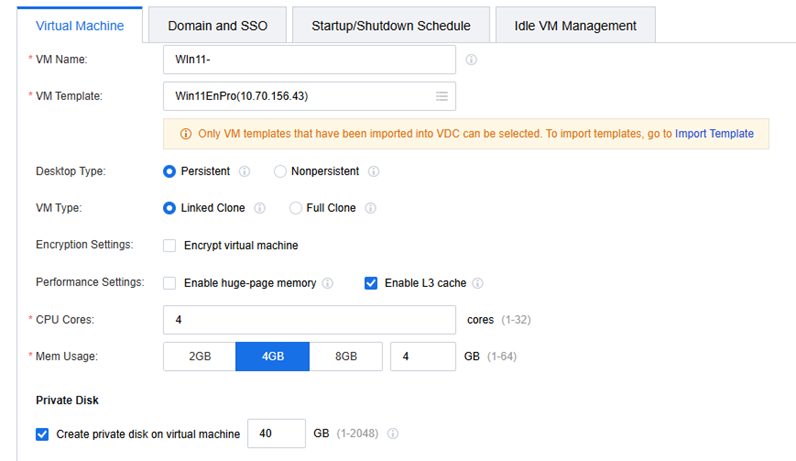Open the VM Template dropdown list
796x461 pixels.
(441, 96)
